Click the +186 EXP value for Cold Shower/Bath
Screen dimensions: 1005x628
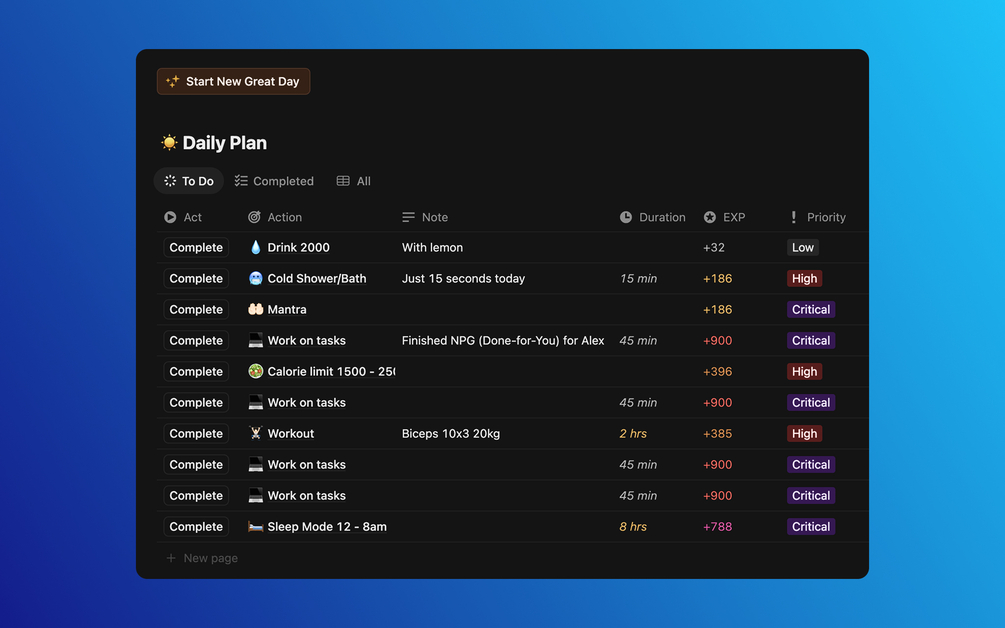717,278
